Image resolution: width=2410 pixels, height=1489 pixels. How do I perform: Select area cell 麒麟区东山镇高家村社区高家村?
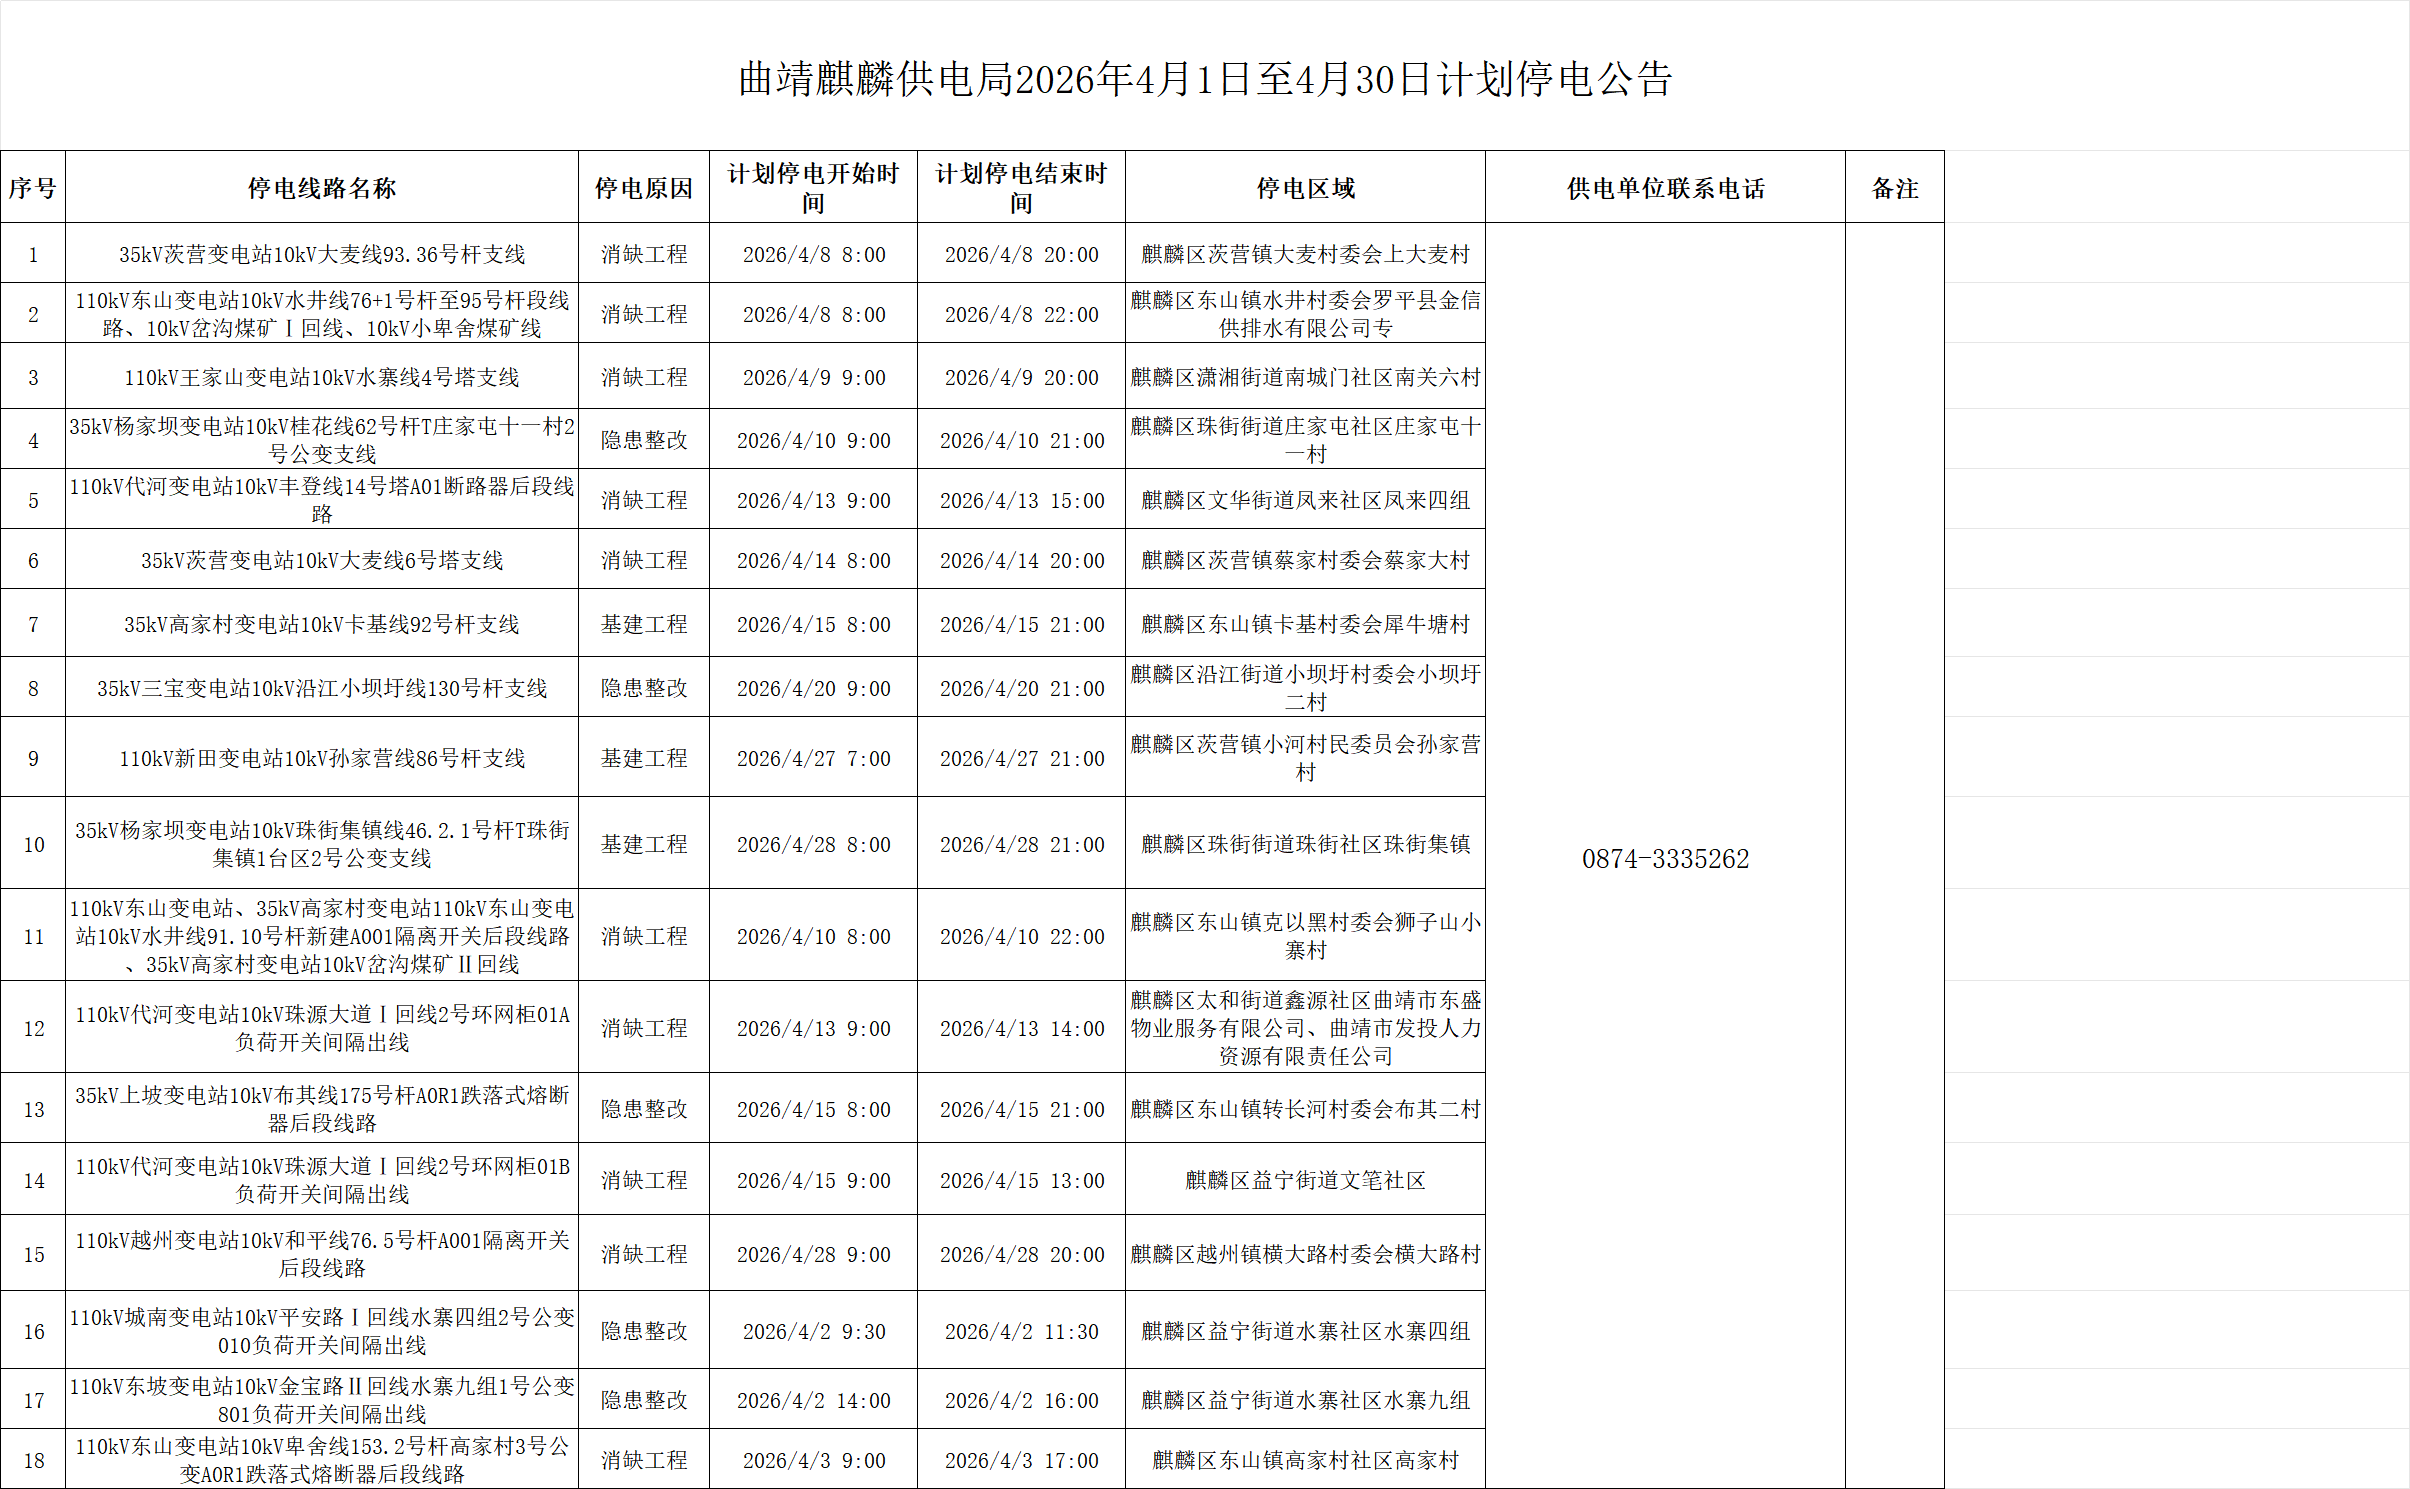[1305, 1460]
